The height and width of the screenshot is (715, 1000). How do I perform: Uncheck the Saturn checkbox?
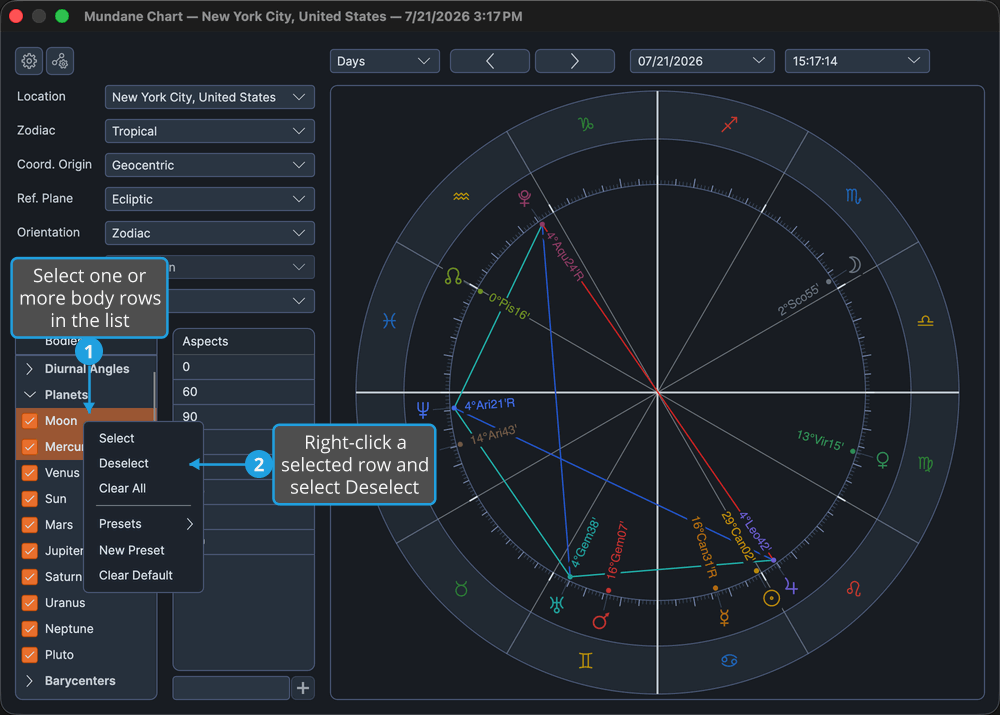(x=29, y=577)
